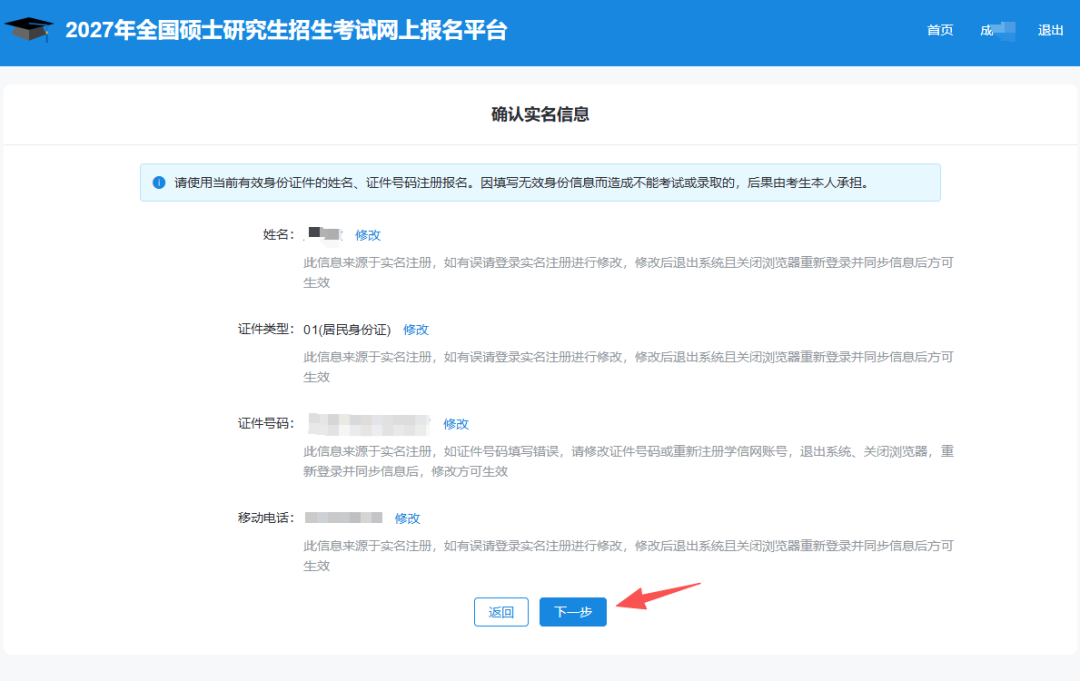Click the 证件类型 field label
This screenshot has height=681, width=1080.
266,329
